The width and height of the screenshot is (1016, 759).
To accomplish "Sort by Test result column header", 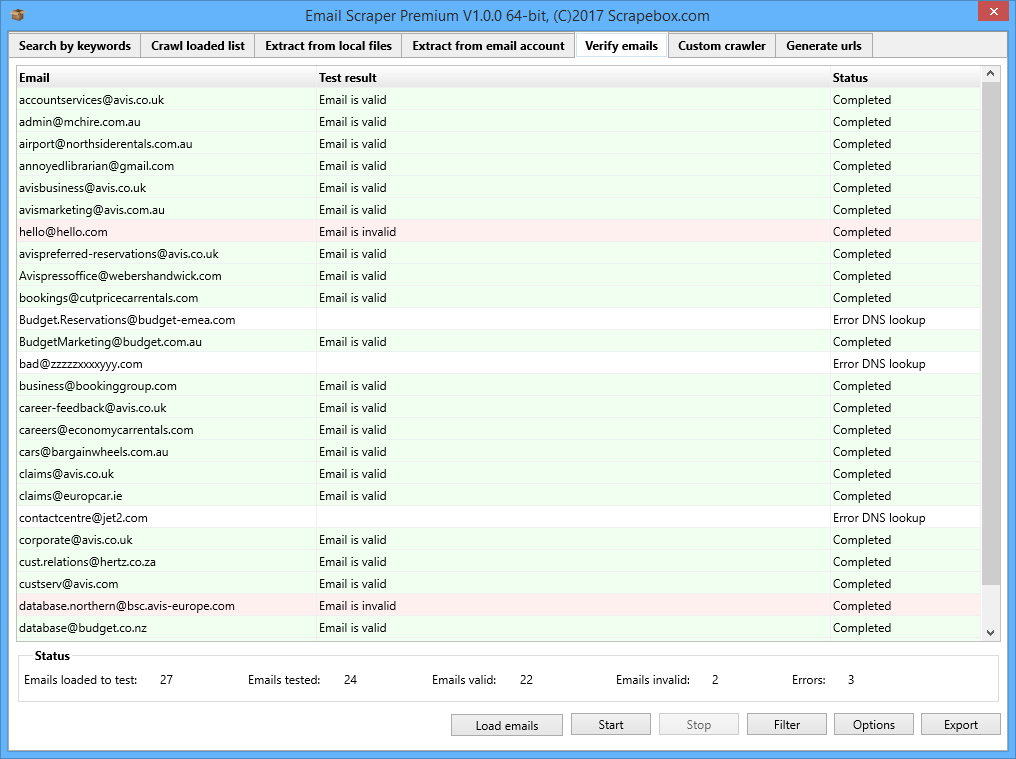I will tap(570, 78).
